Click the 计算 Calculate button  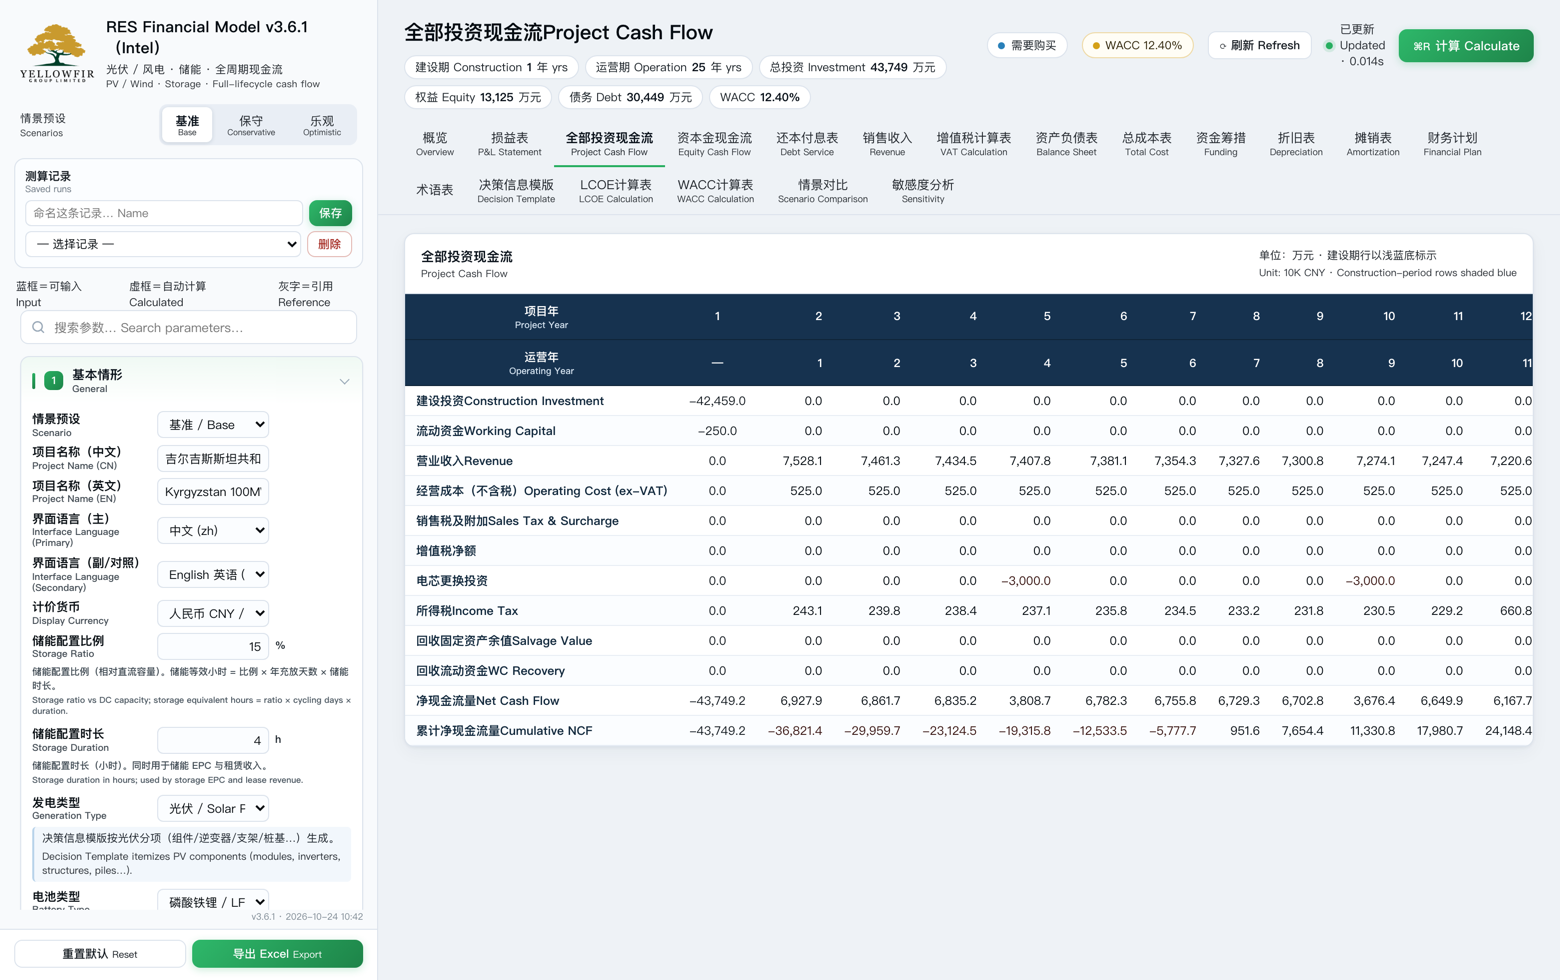(1465, 46)
